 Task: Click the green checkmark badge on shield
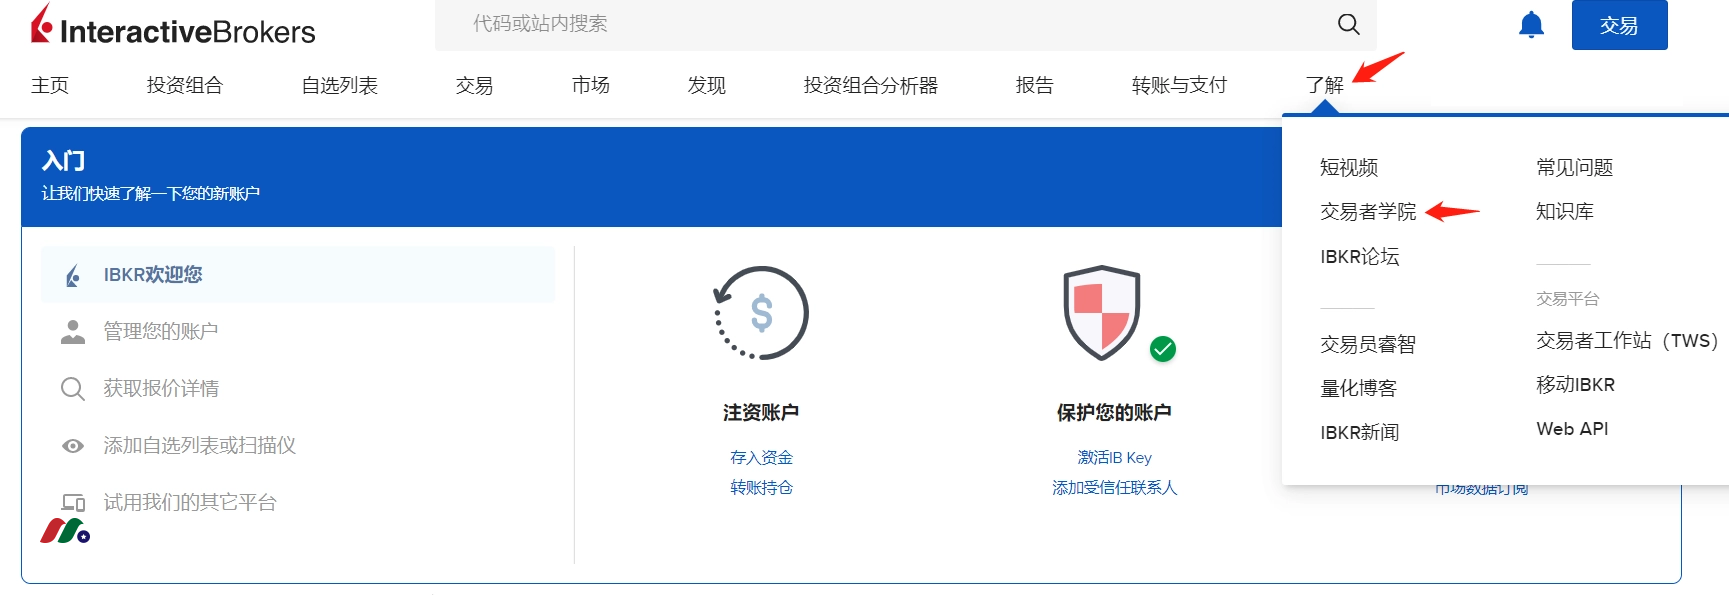click(x=1163, y=349)
